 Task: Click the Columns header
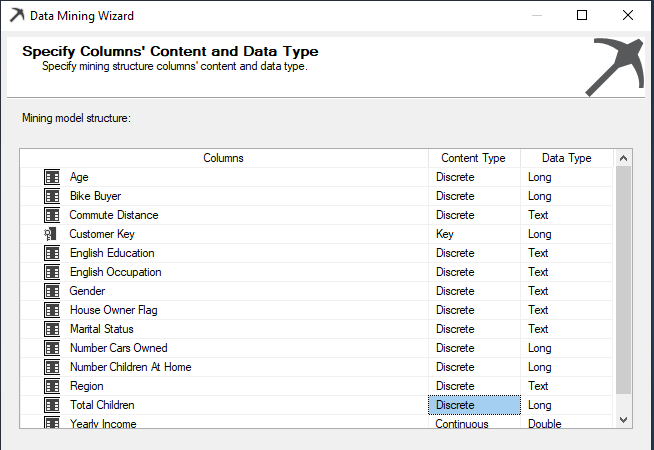click(223, 158)
